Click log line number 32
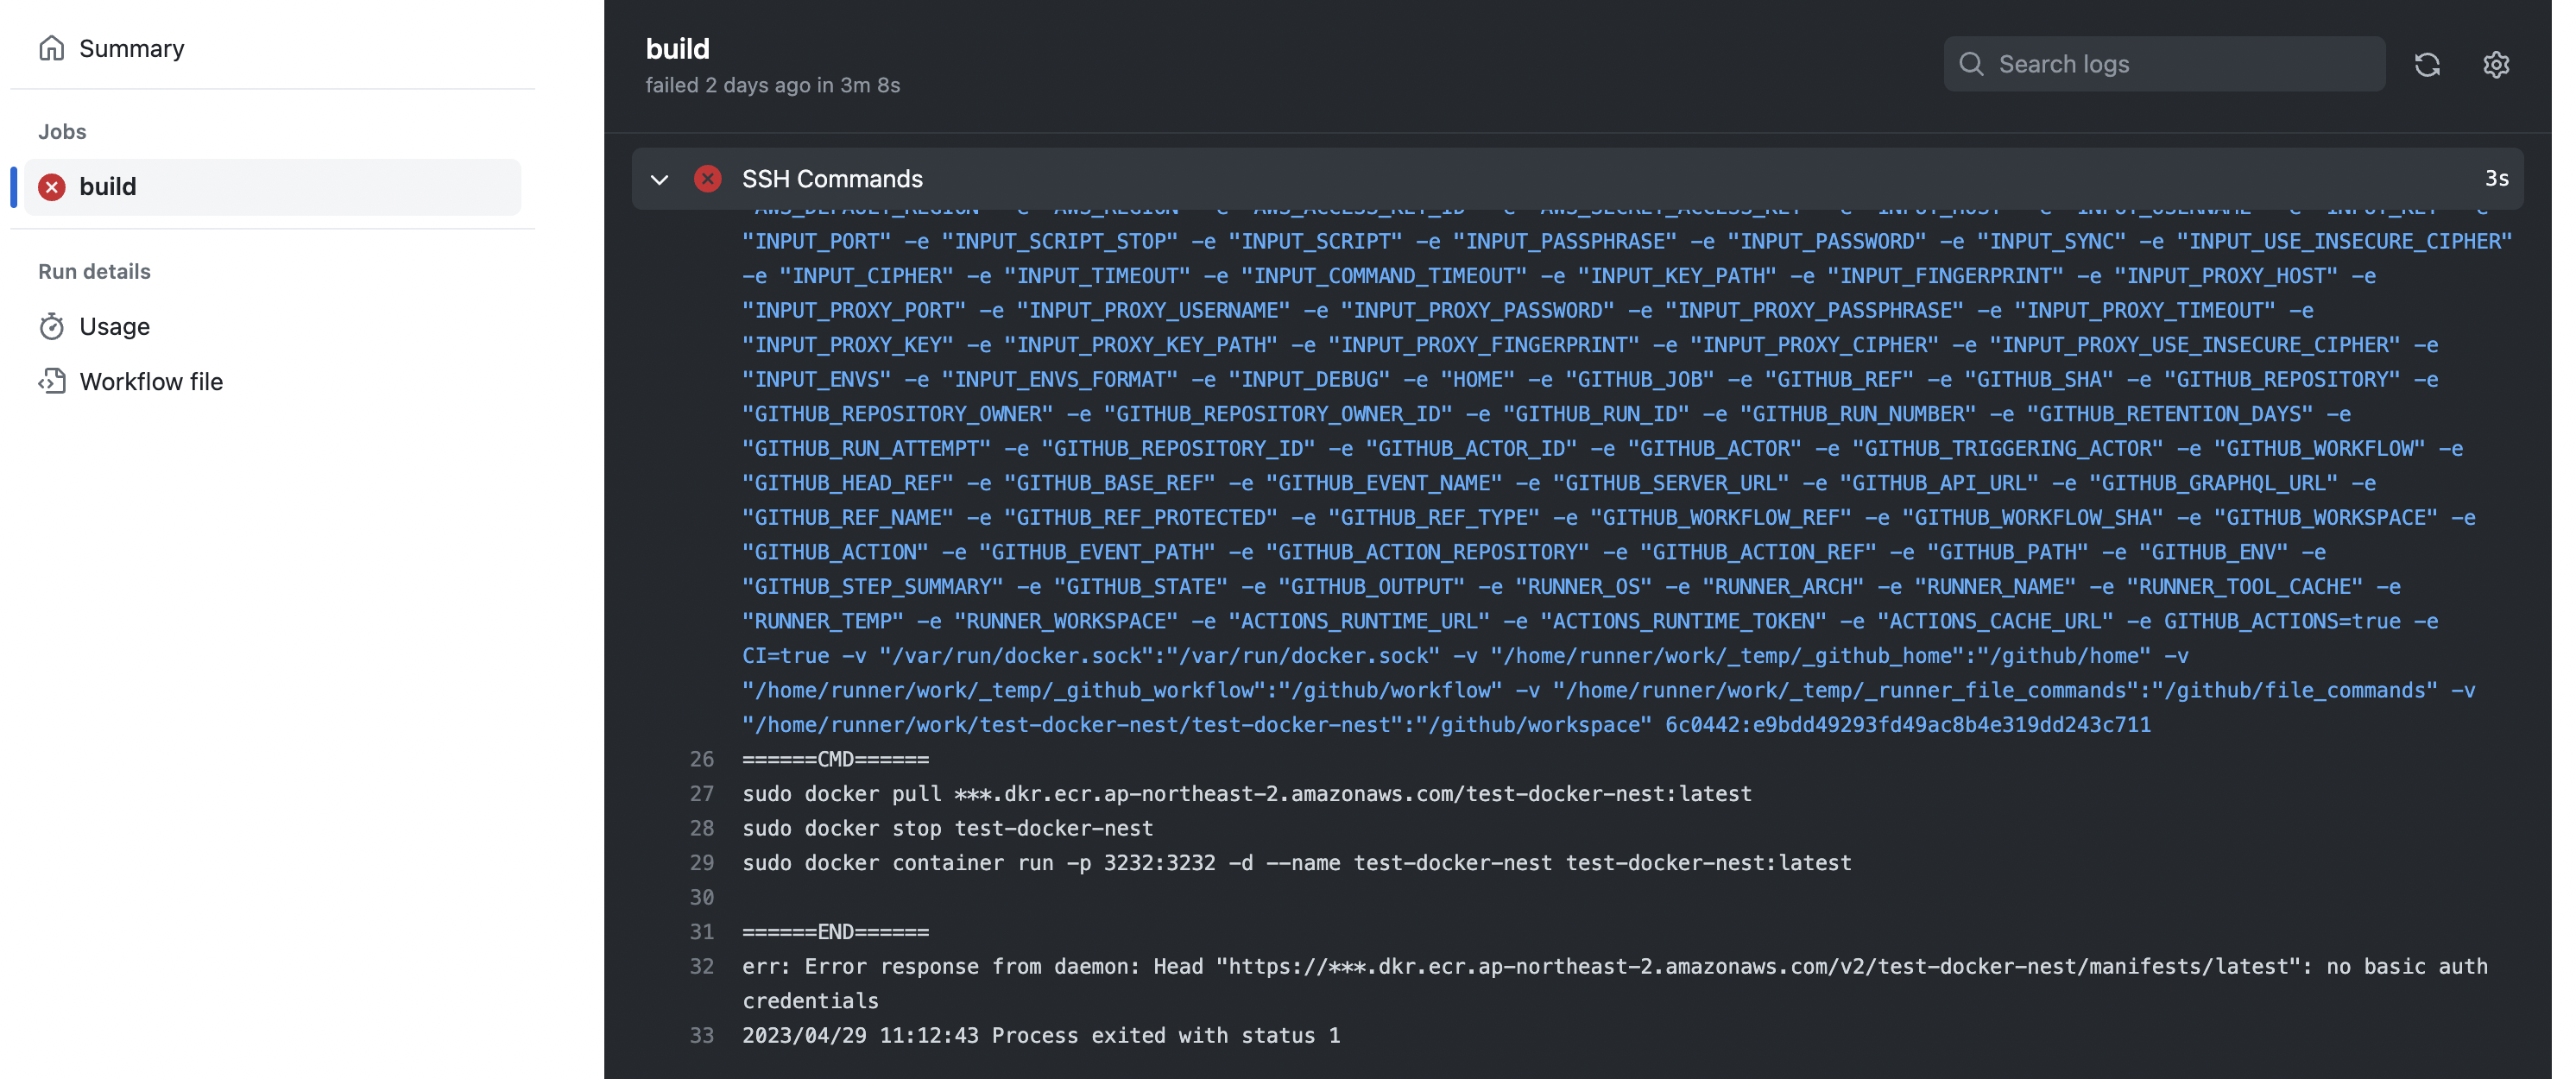 click(702, 966)
